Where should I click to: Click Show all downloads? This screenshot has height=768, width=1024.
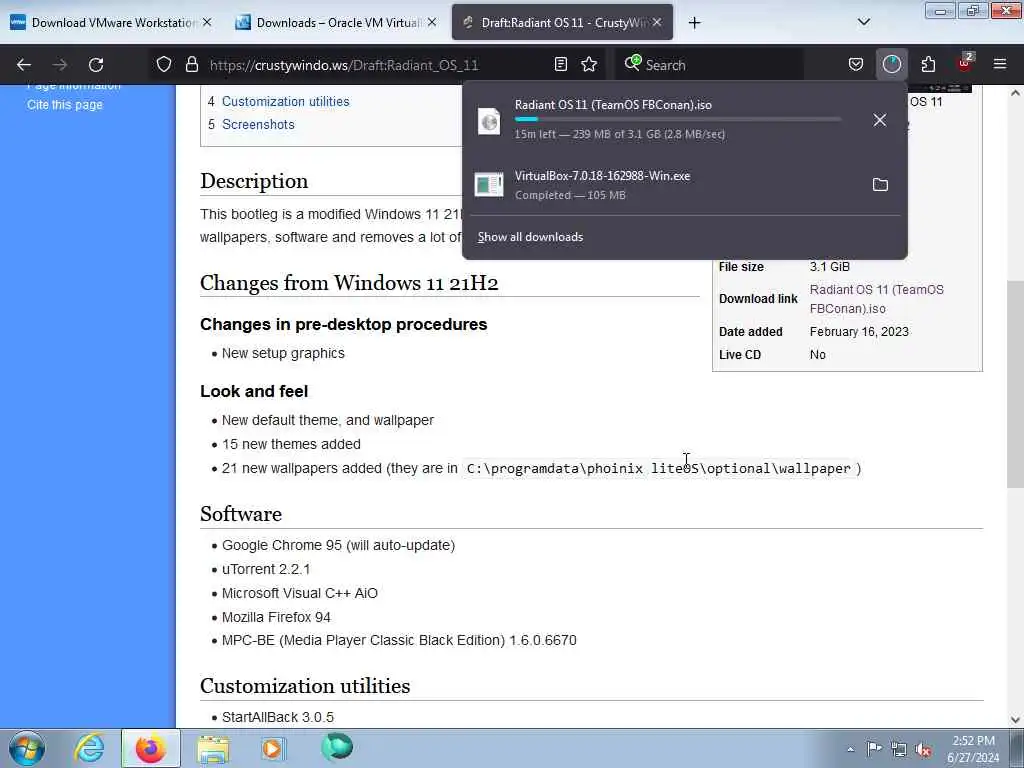click(530, 237)
